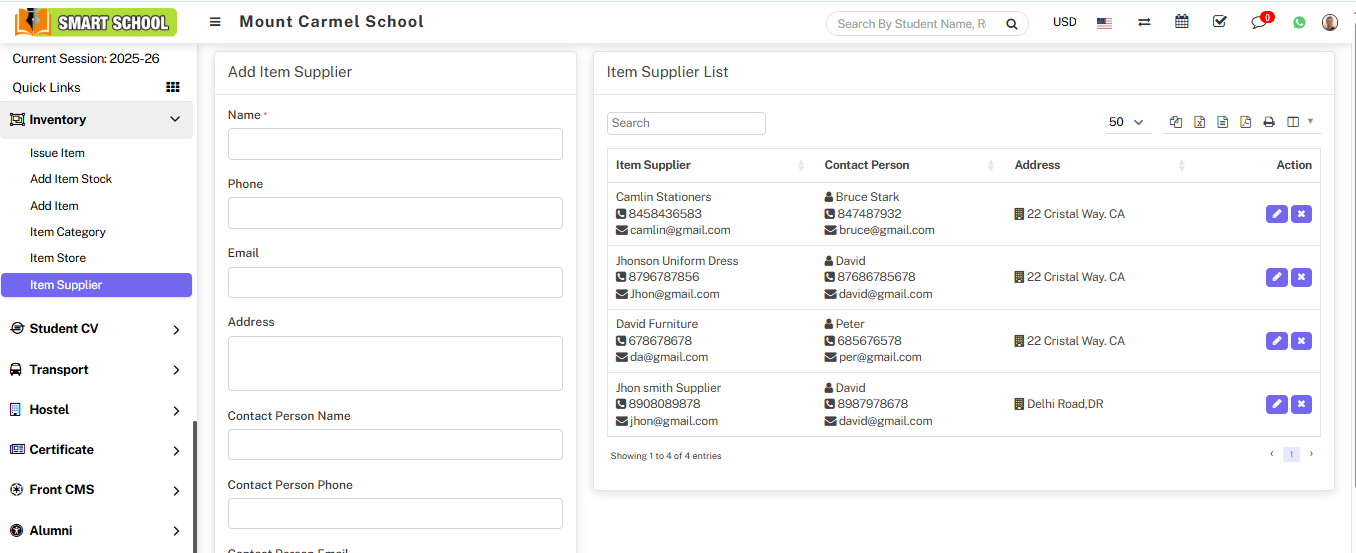The height and width of the screenshot is (553, 1356).
Task: Open the task checklist icon
Action: click(x=1219, y=22)
